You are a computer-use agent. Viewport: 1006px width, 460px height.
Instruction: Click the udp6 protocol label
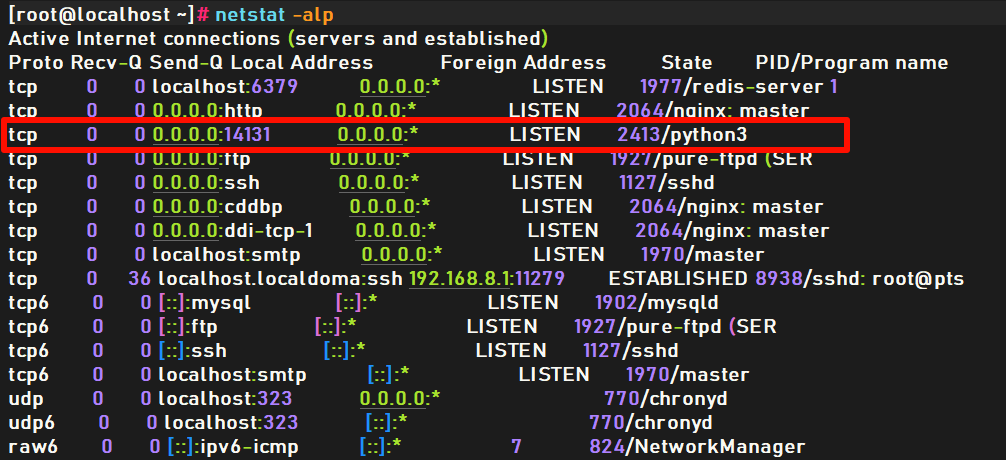point(32,423)
